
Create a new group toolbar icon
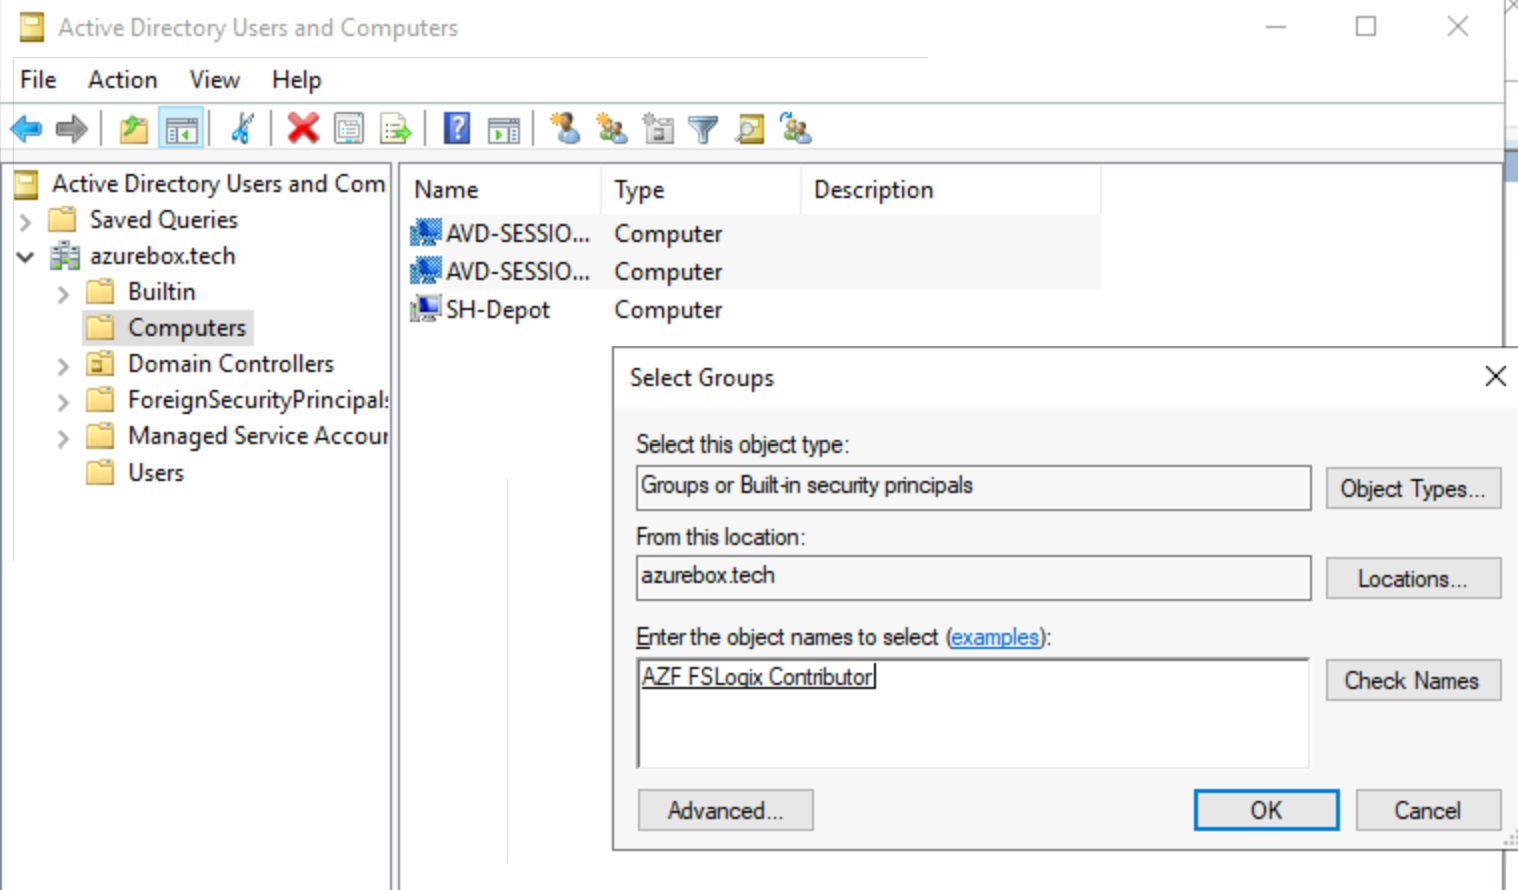(x=611, y=128)
